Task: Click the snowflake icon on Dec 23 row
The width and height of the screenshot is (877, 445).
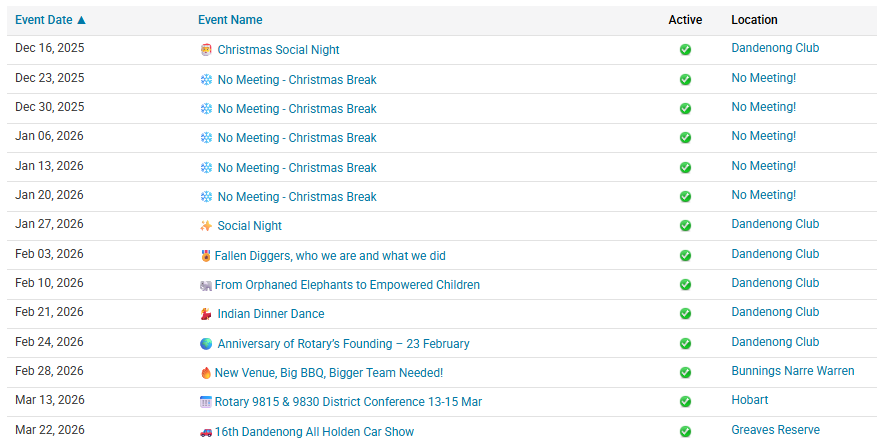Action: (206, 80)
